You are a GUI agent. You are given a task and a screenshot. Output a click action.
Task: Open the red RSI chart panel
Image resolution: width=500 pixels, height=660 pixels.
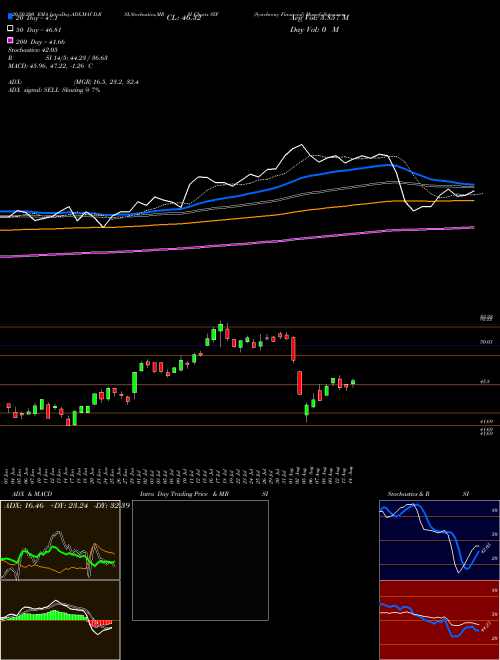point(439,620)
